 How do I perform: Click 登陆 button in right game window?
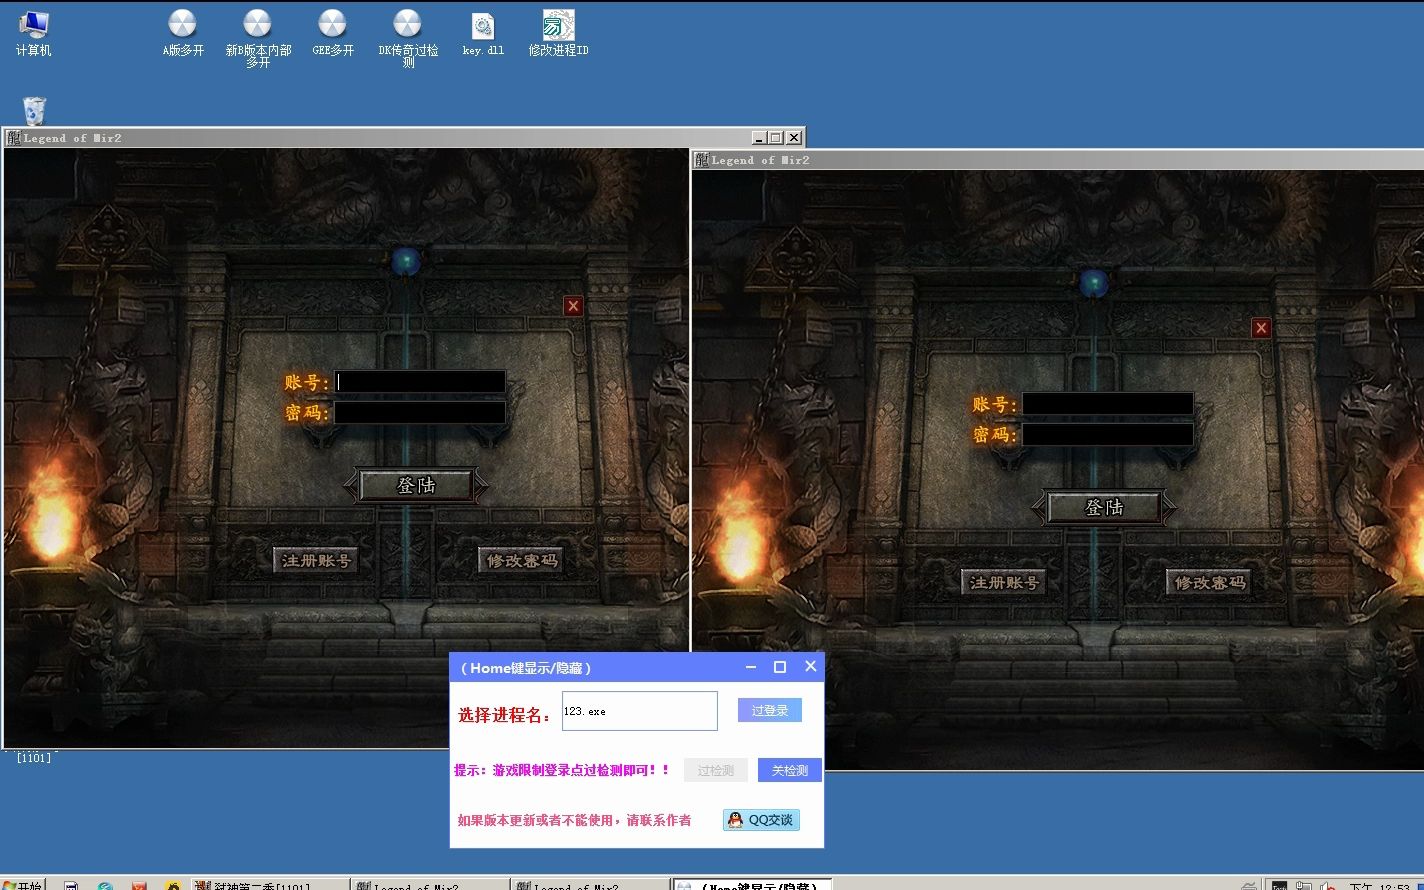(x=1104, y=507)
